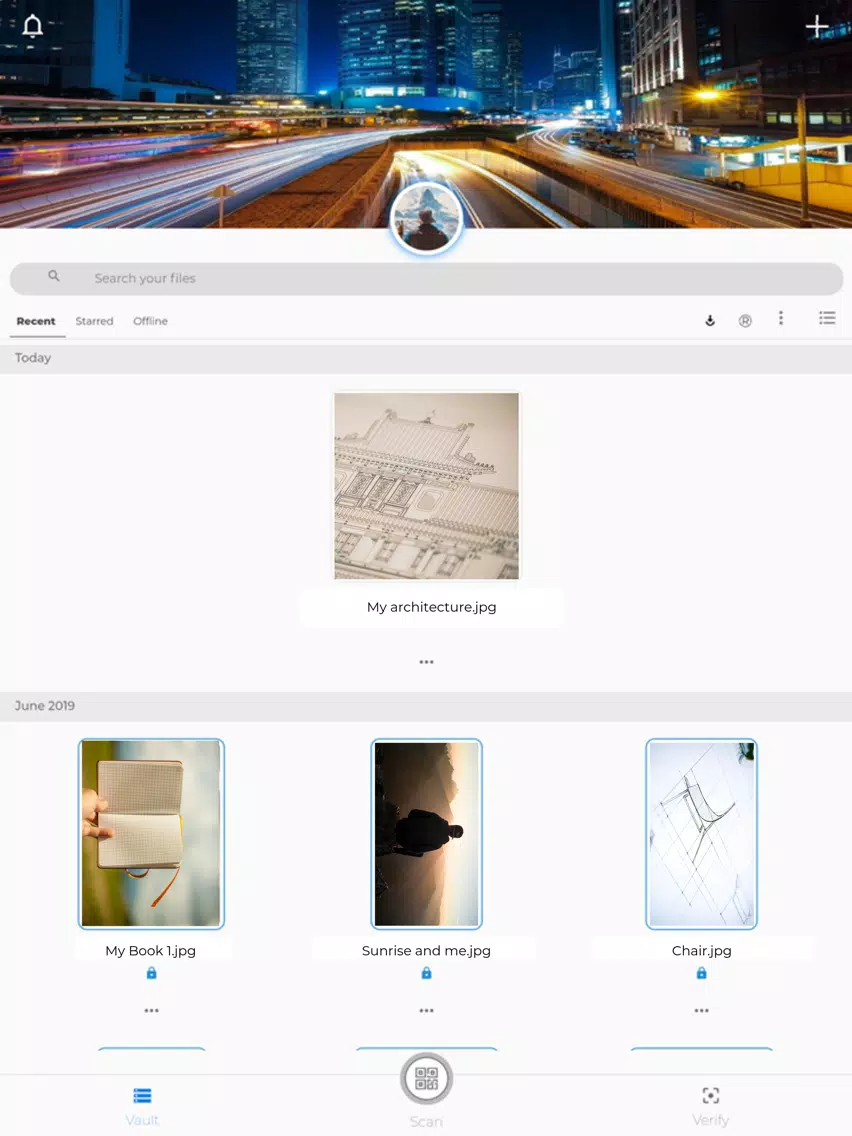Open My architecture.jpg thumbnail

(426, 485)
